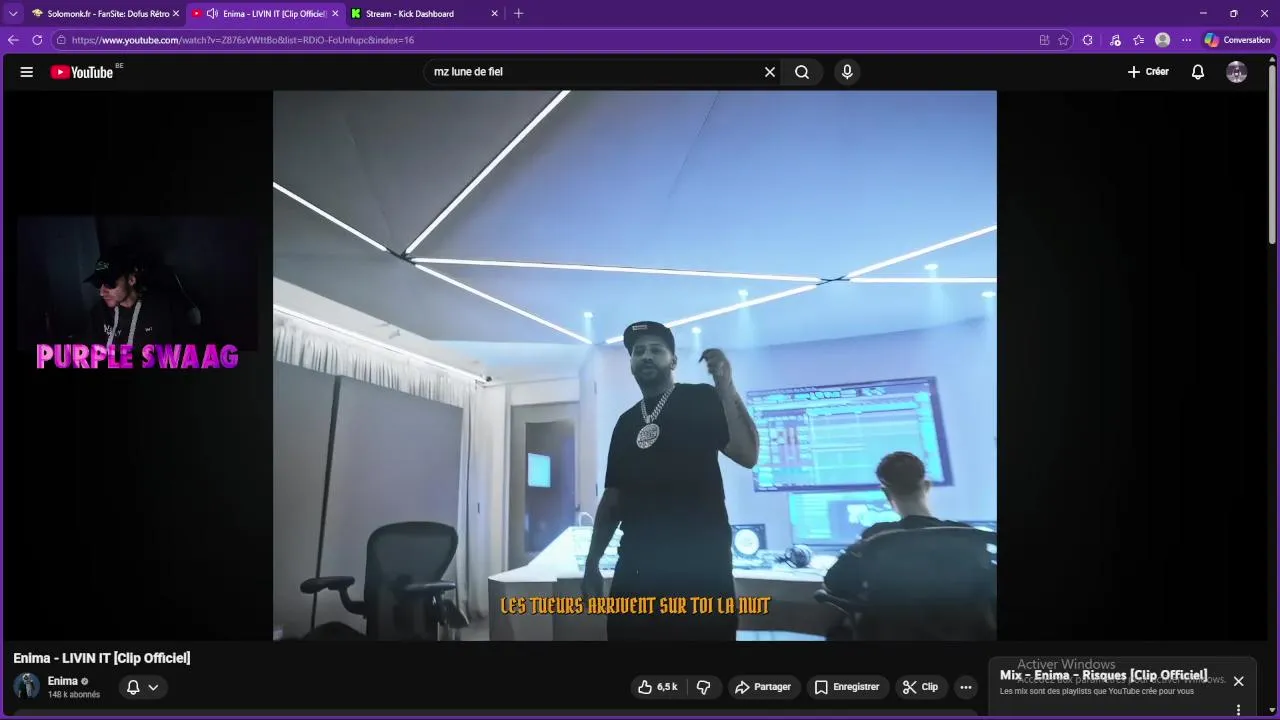Open Enima channel avatar

pyautogui.click(x=27, y=686)
